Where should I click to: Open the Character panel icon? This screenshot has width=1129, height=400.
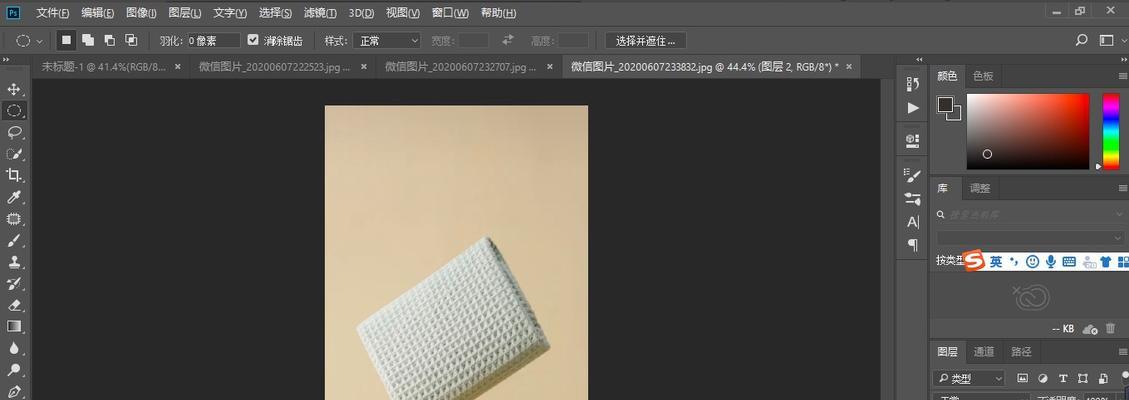click(913, 222)
